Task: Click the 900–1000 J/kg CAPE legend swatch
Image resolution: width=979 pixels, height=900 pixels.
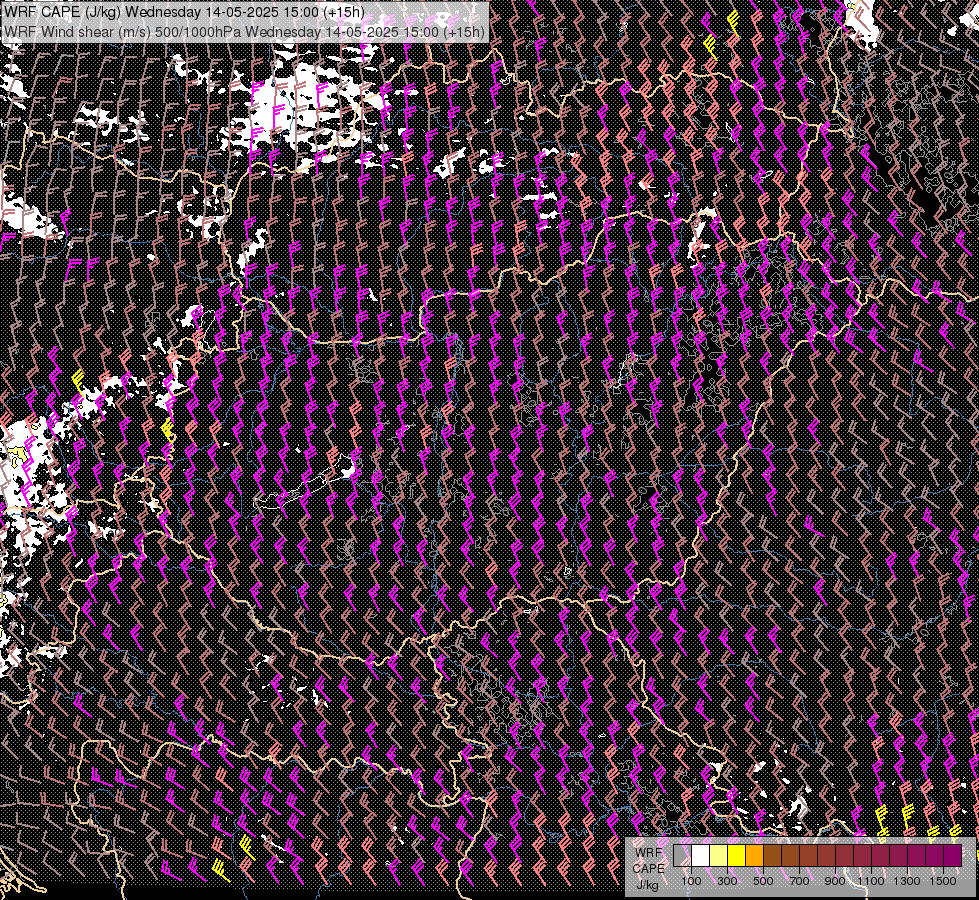Action: tap(845, 856)
